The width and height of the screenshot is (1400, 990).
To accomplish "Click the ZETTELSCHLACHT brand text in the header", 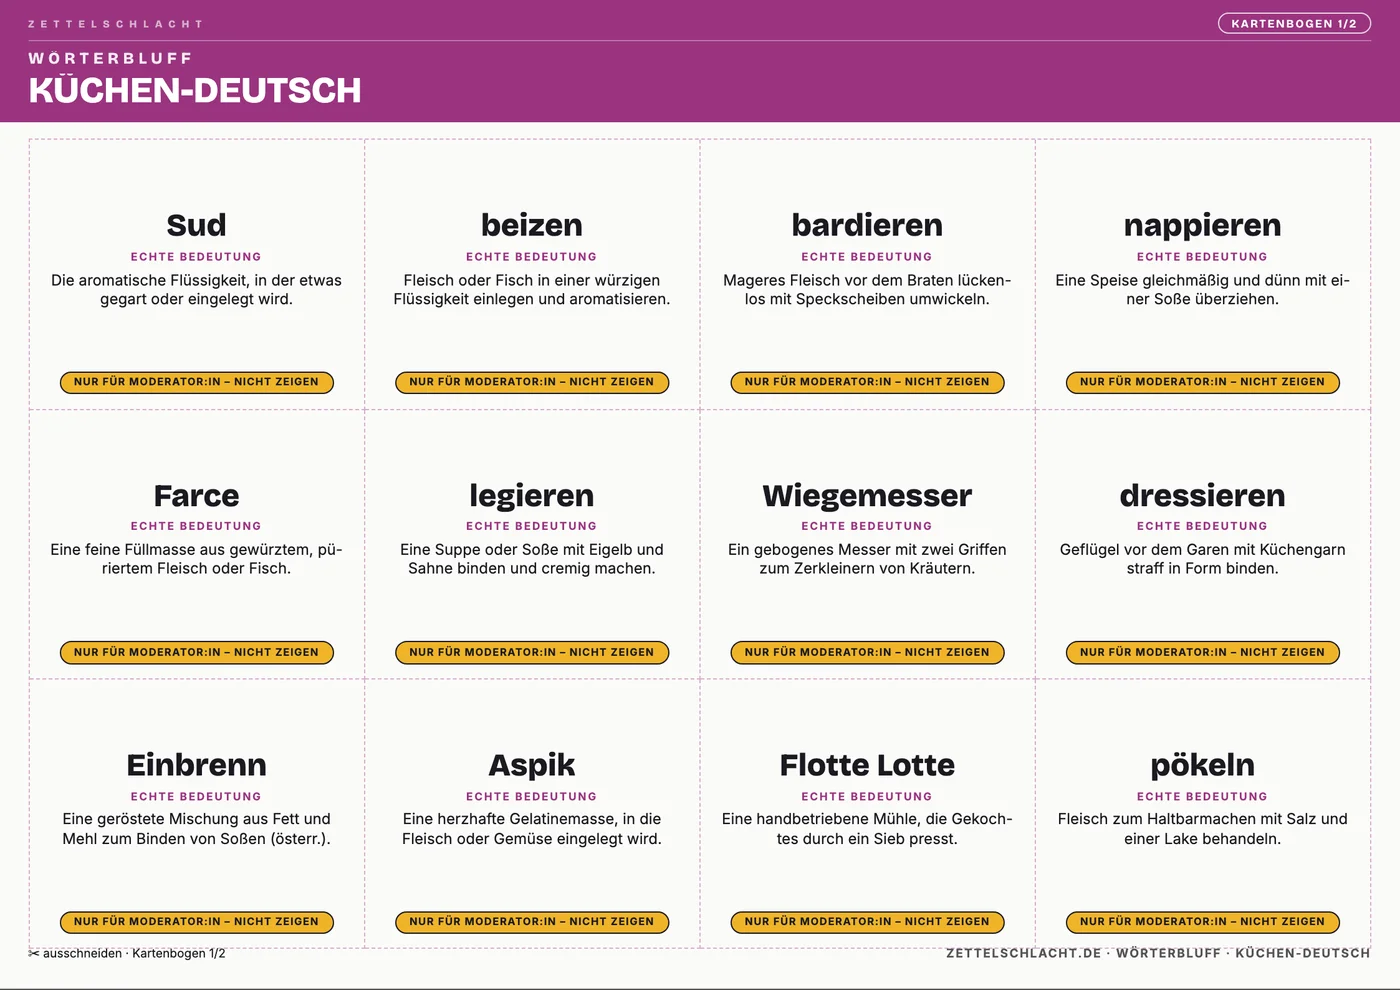I will pyautogui.click(x=116, y=23).
